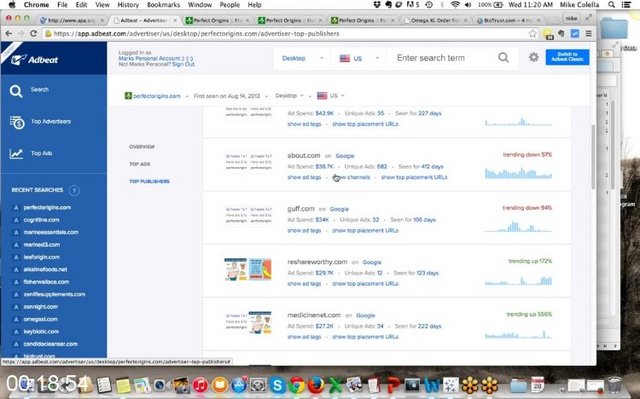Click the reshareworthy.com ad thumbnail
Screen dimensions: 640x399
point(248,269)
